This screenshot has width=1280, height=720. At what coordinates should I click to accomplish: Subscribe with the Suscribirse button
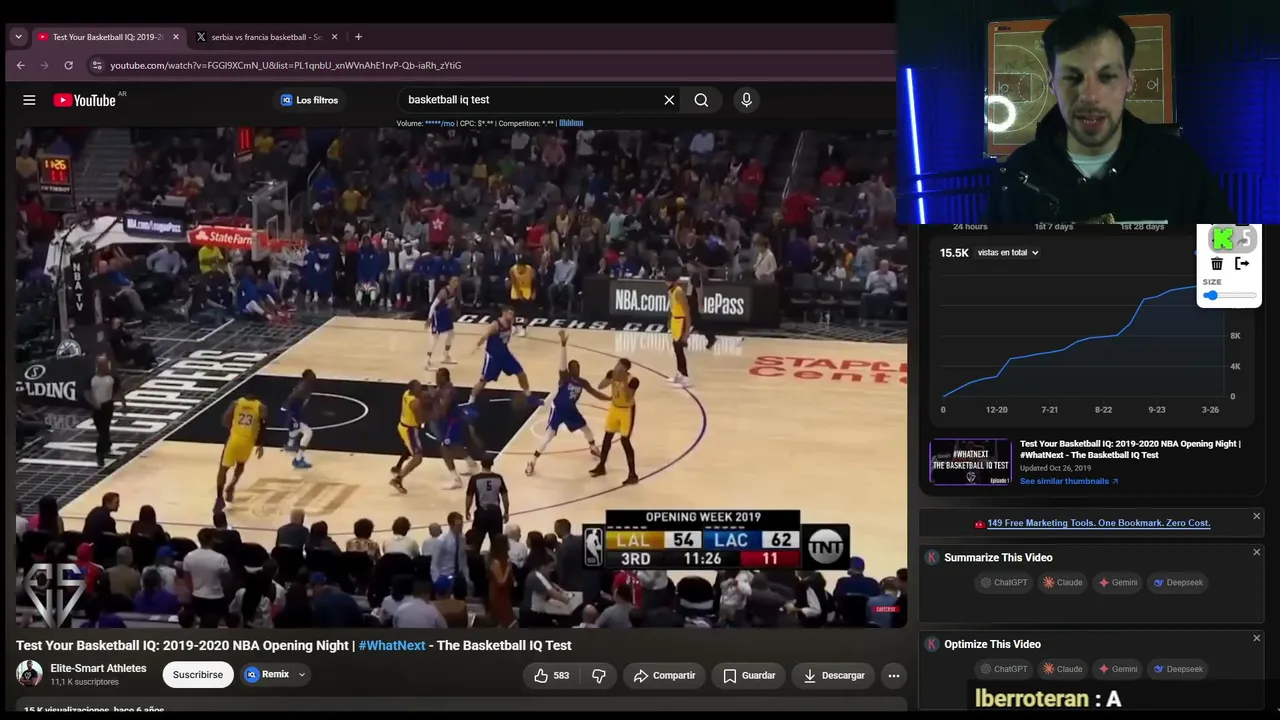pyautogui.click(x=198, y=675)
